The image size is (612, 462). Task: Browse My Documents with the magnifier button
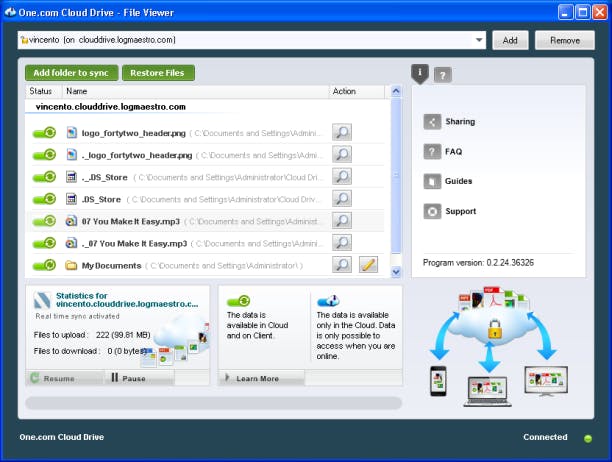(342, 265)
